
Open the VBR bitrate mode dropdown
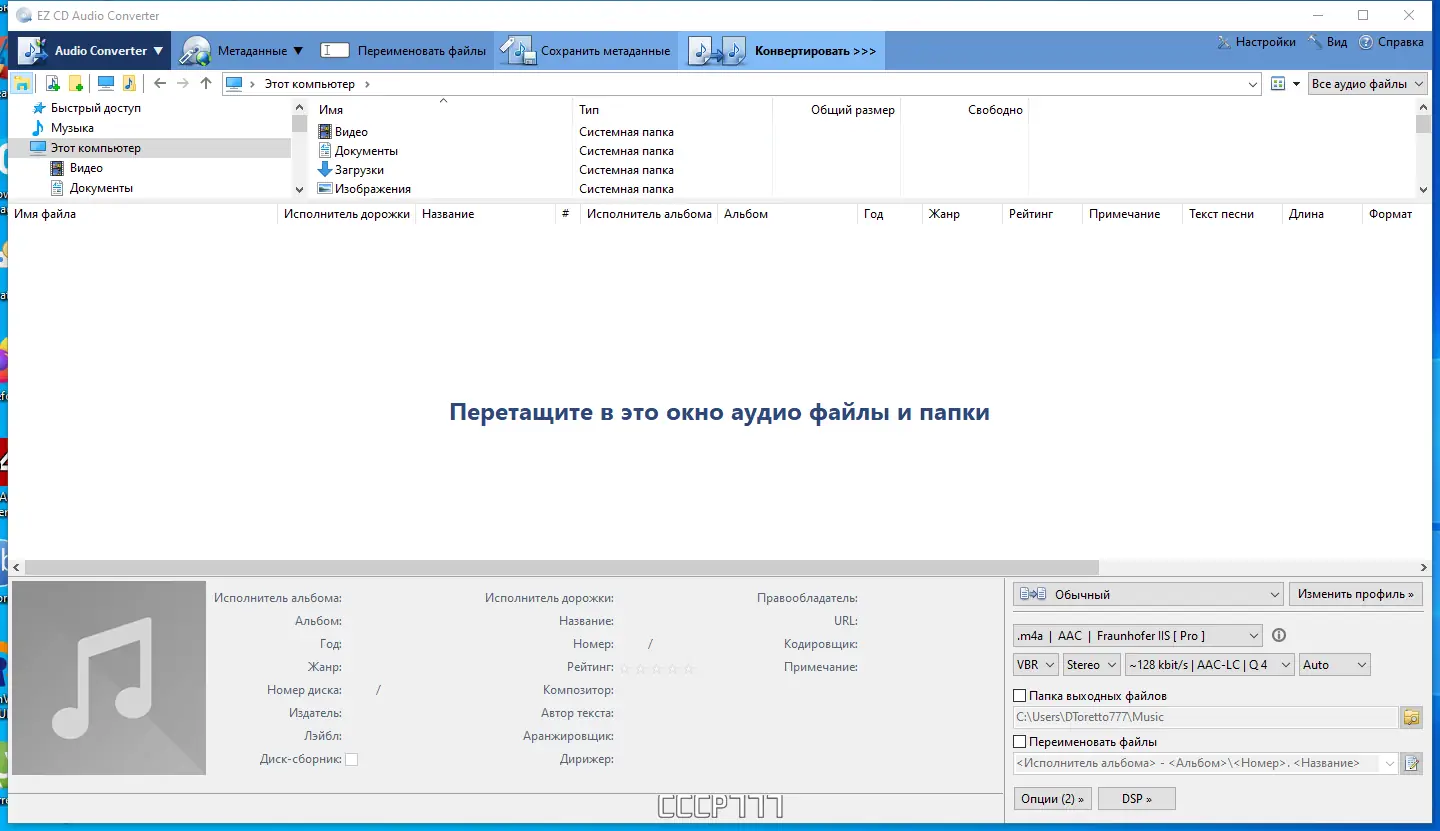(x=1035, y=664)
